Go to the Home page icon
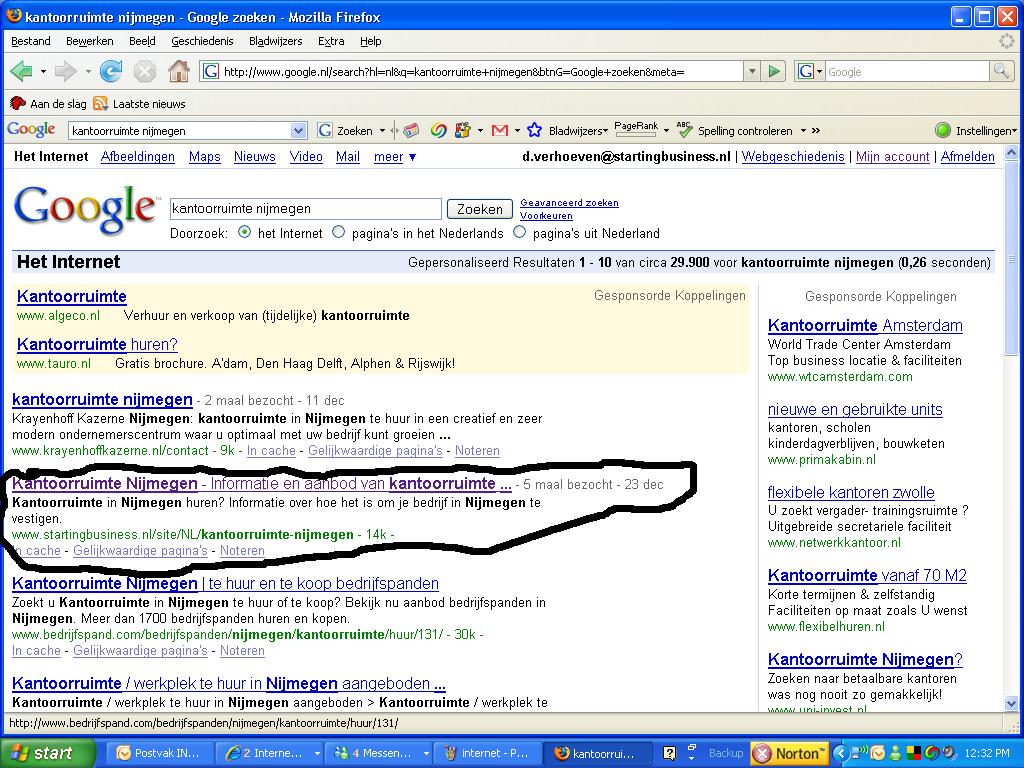 point(178,71)
